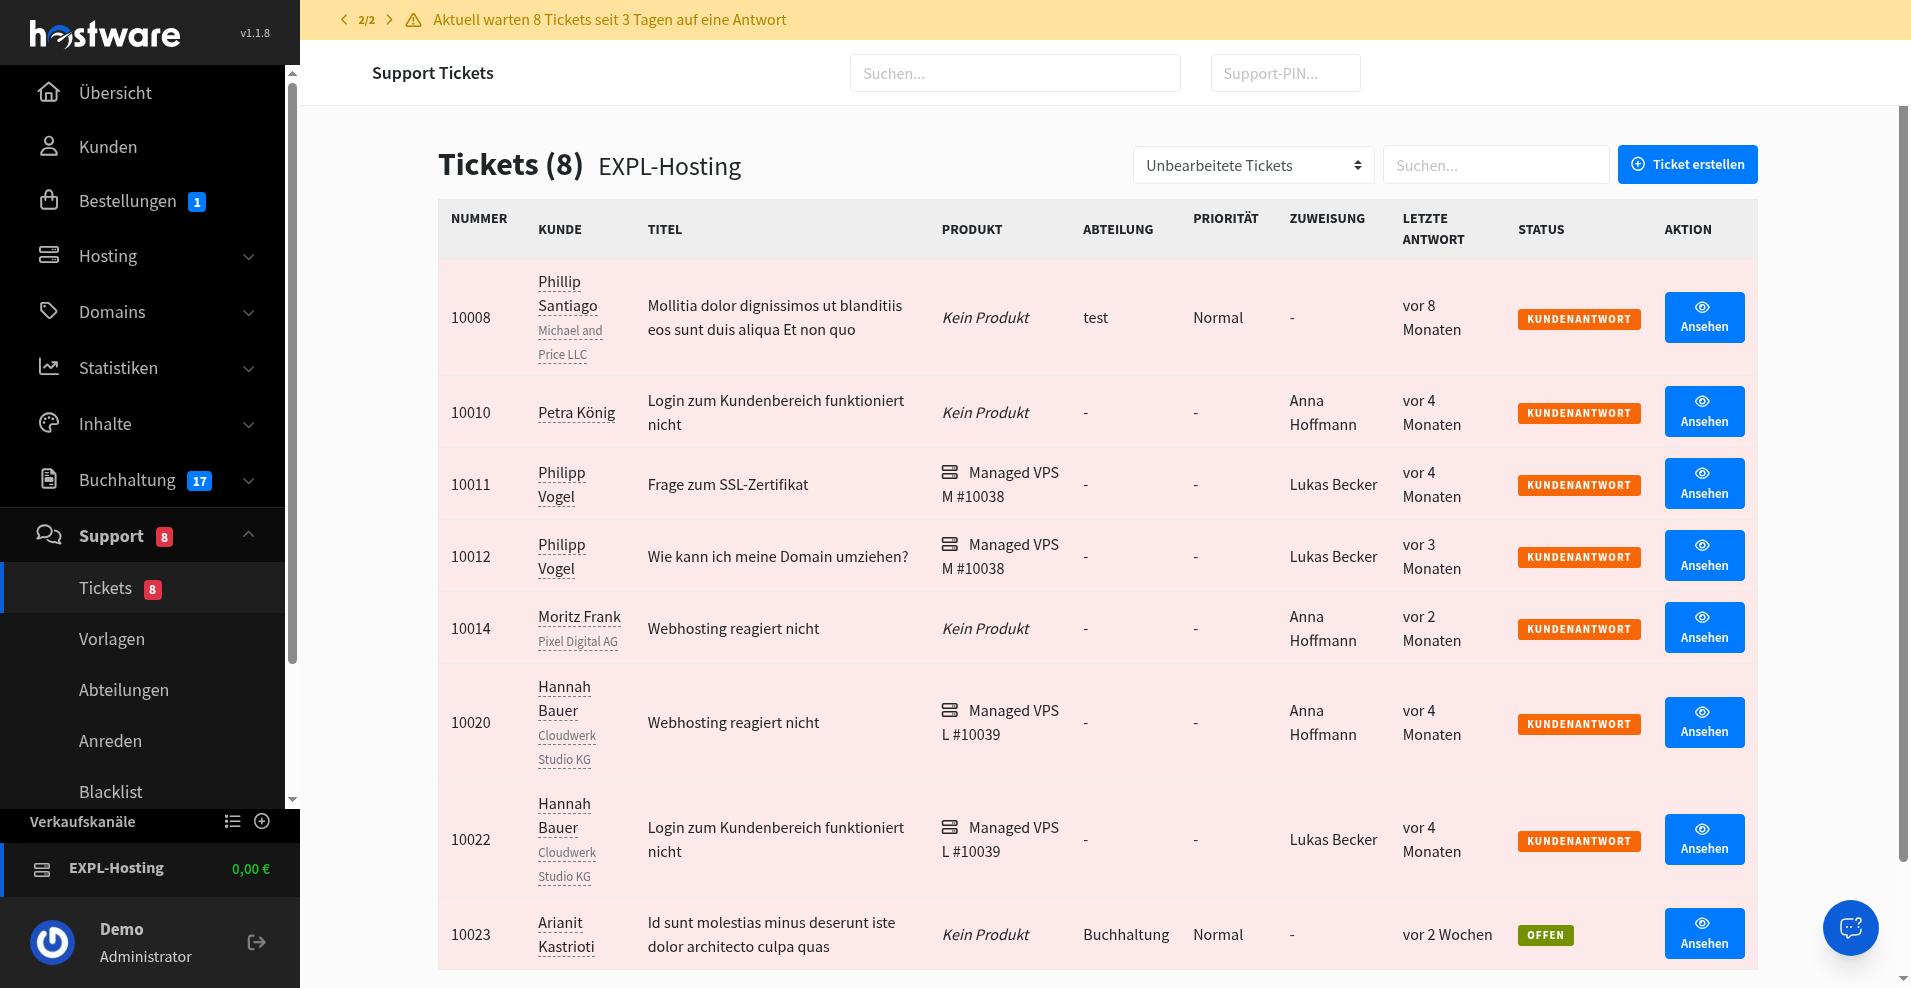
Task: Open Übersicht home icon in sidebar
Action: [x=48, y=92]
